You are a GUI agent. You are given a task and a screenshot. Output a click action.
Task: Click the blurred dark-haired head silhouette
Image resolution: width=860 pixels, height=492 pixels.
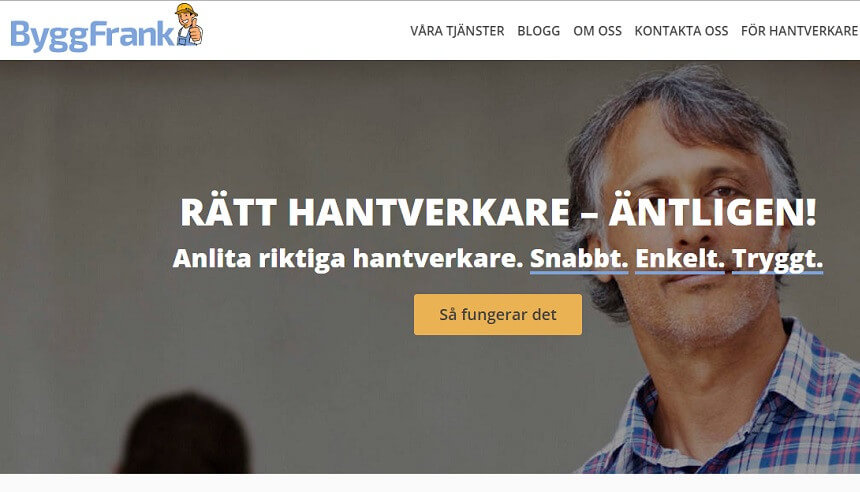tap(184, 433)
